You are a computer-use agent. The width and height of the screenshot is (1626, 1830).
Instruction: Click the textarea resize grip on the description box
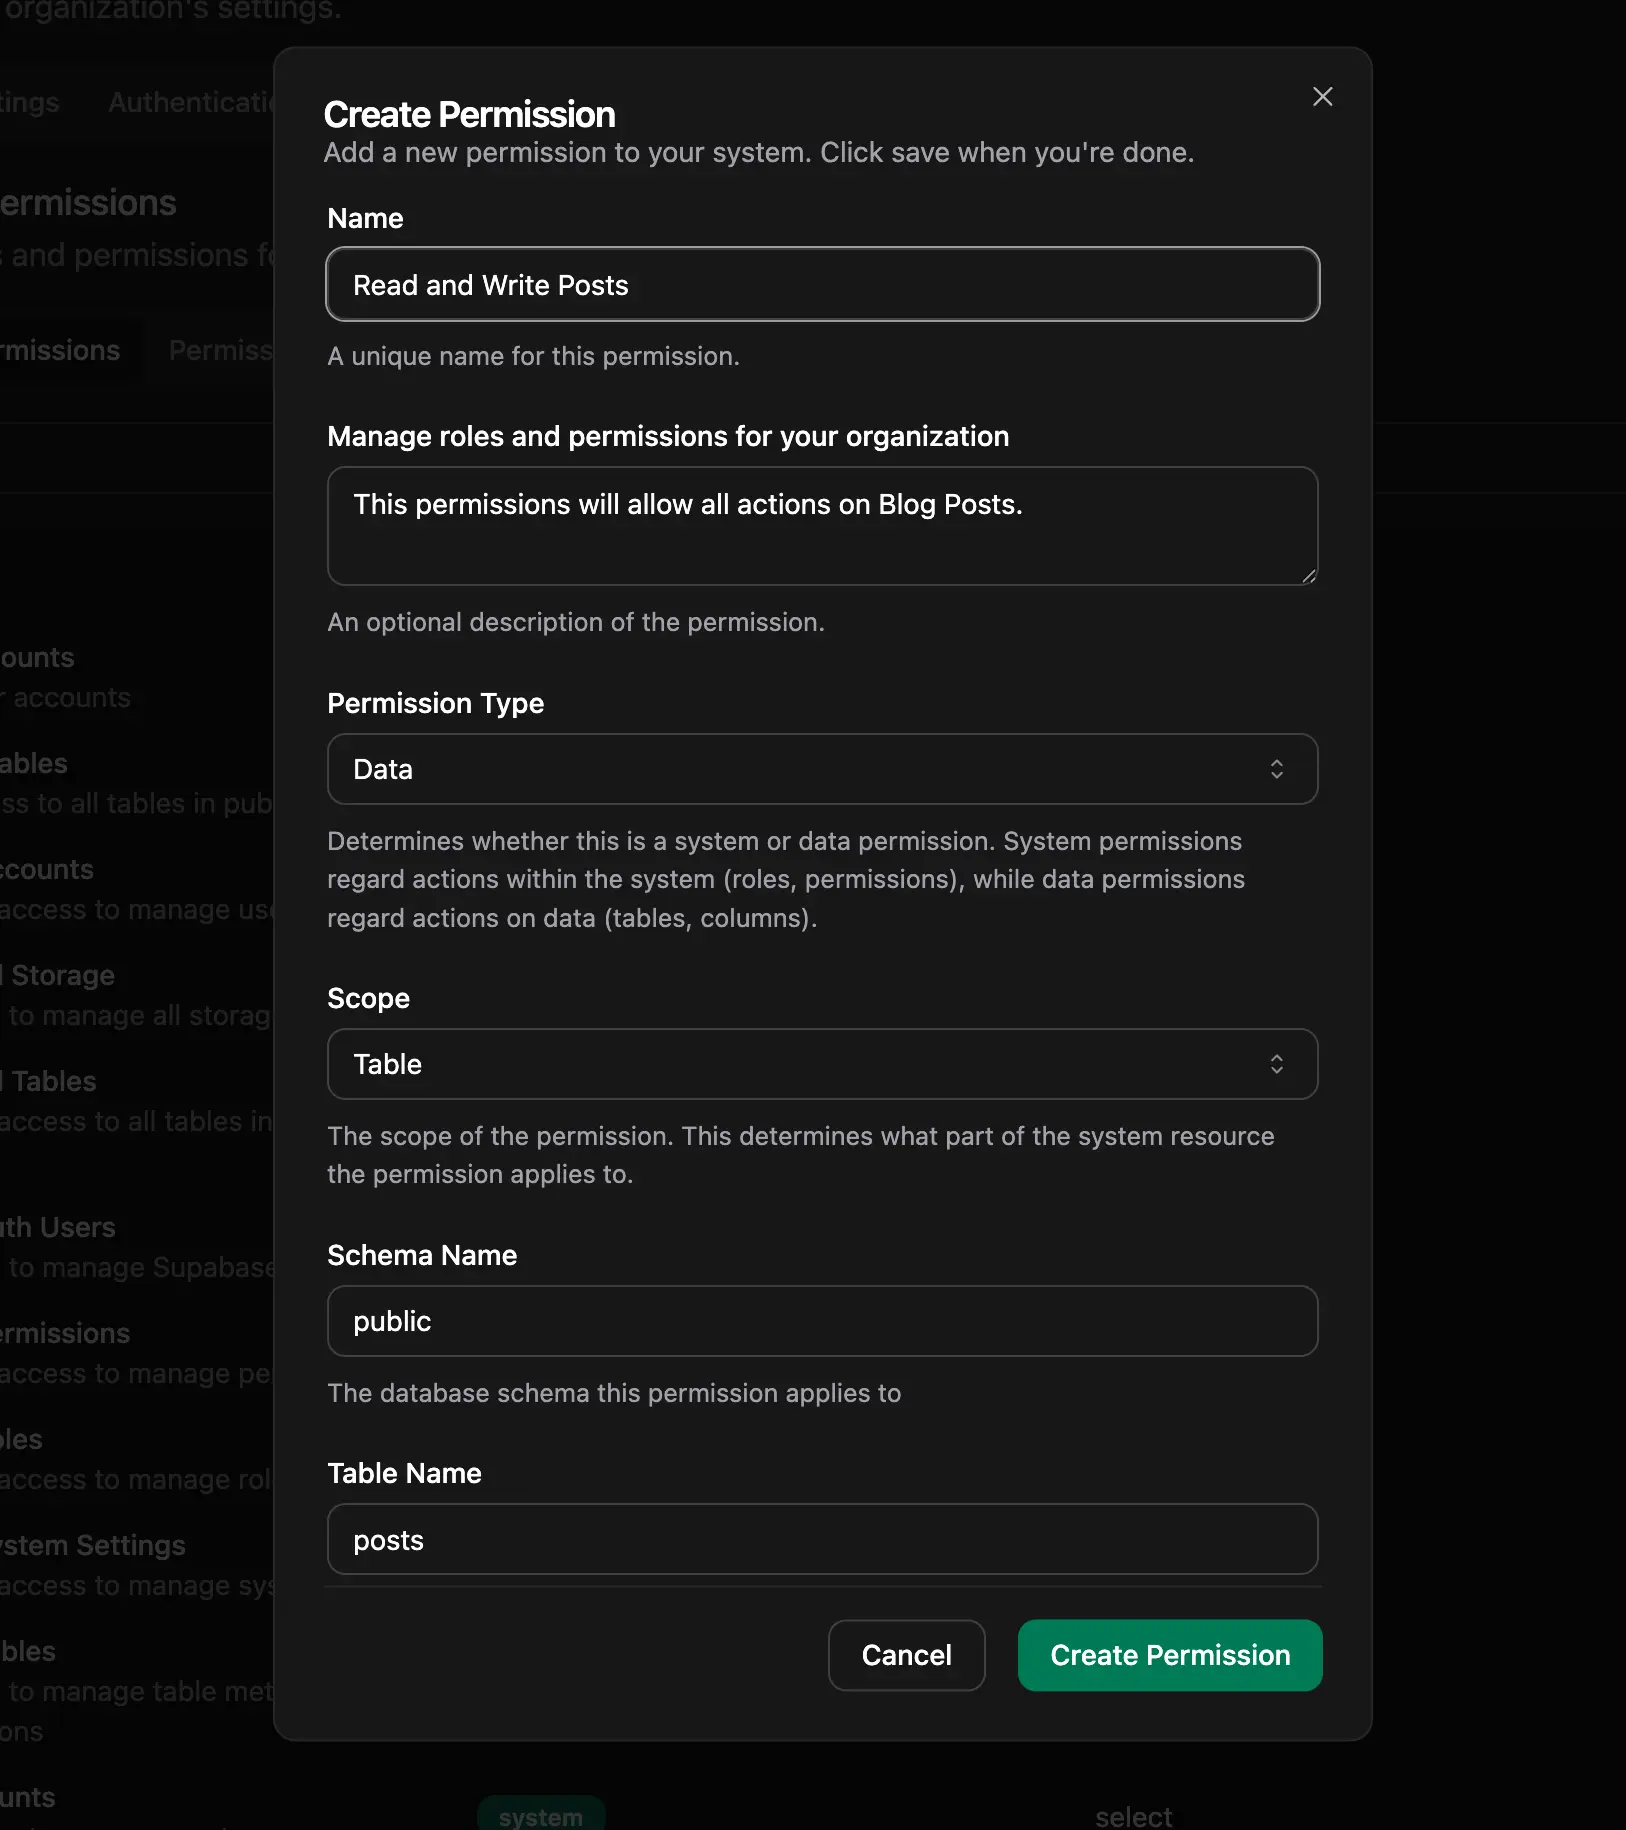coord(1310,575)
